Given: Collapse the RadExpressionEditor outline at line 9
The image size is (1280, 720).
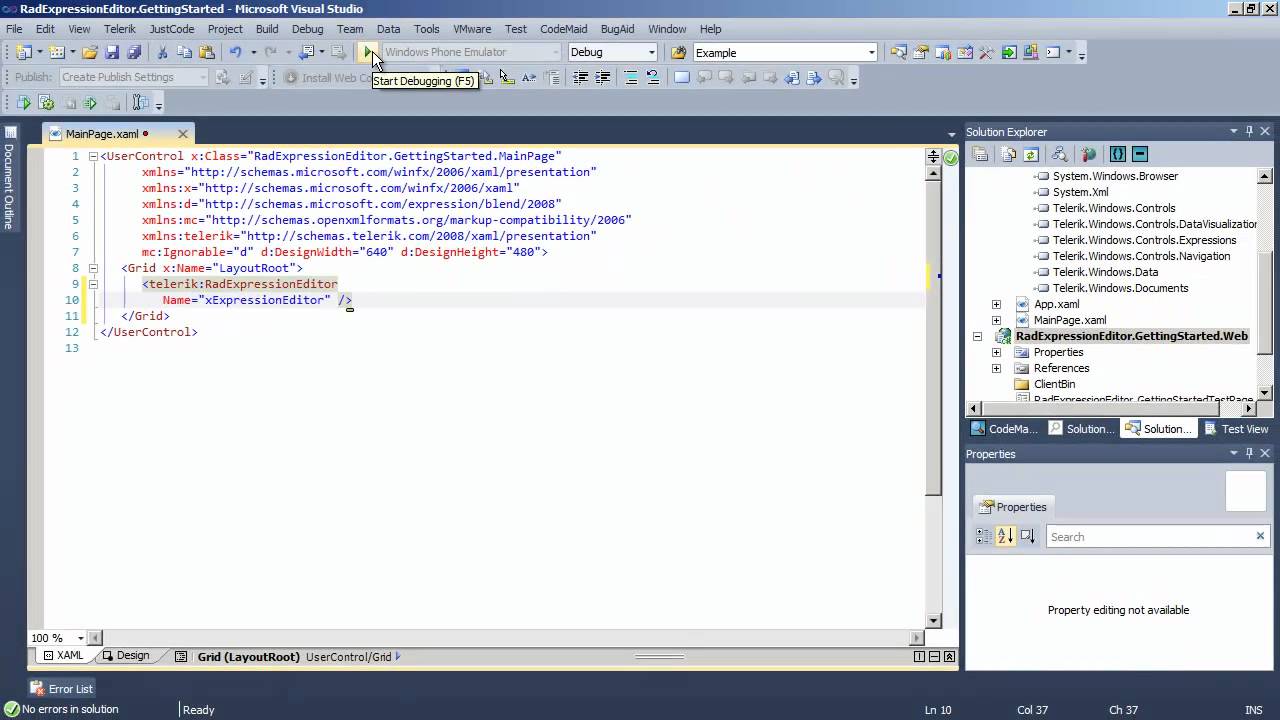Looking at the screenshot, I should [x=93, y=284].
